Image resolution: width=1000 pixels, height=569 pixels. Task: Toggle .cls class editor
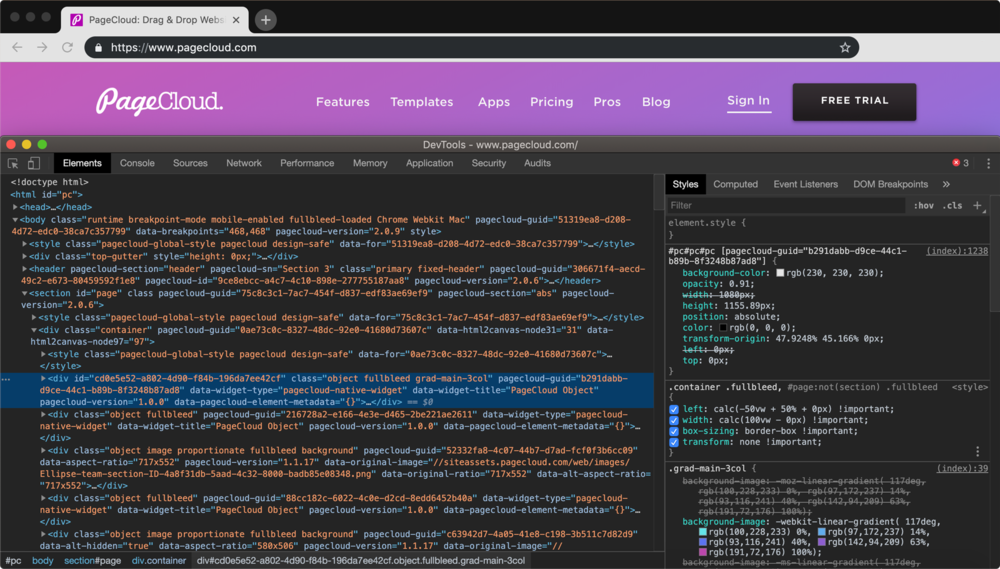953,205
